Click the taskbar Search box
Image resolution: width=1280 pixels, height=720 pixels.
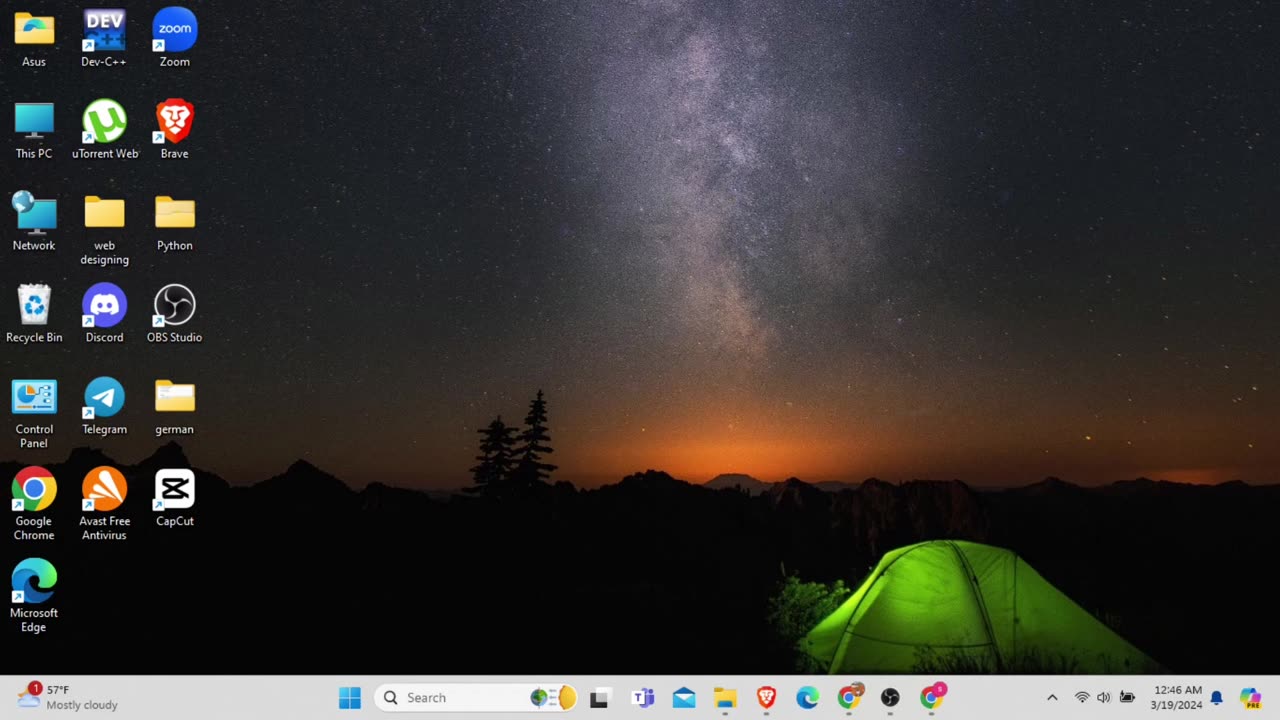[476, 698]
